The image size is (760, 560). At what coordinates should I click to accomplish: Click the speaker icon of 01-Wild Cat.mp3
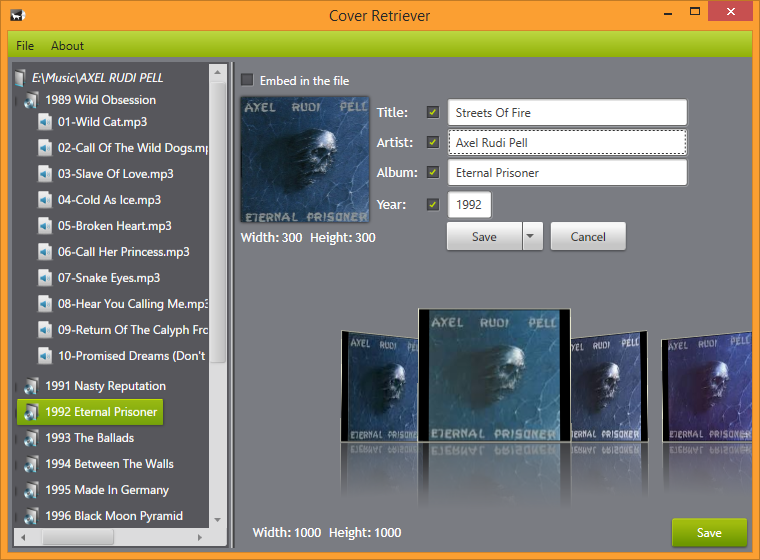pos(45,122)
